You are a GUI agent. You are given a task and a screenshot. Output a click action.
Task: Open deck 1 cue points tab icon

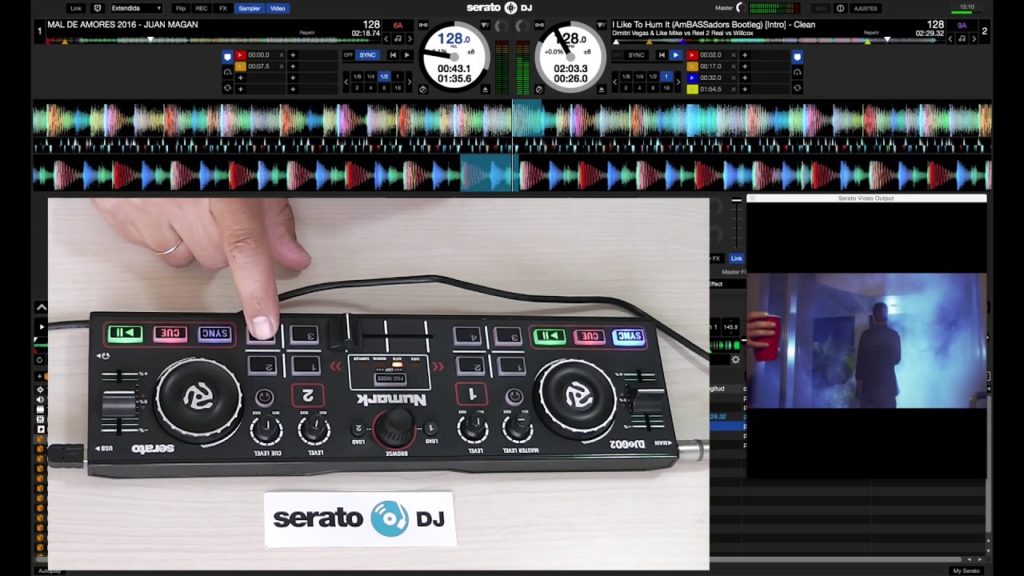coord(227,57)
